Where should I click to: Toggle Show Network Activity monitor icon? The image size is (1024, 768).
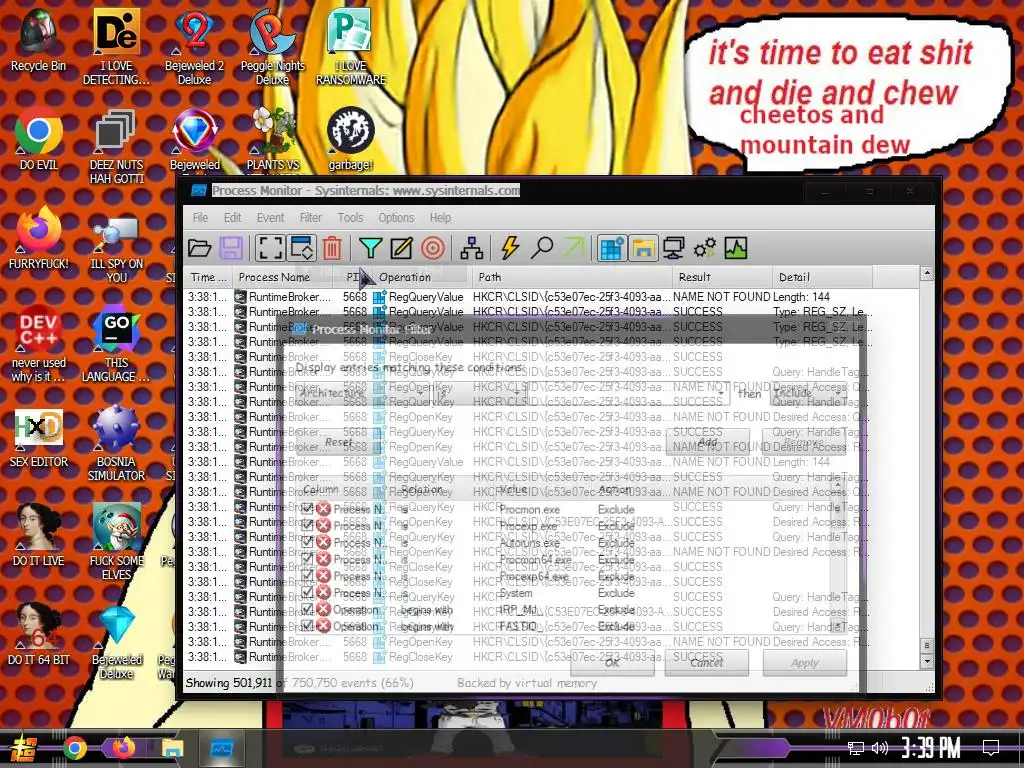674,248
